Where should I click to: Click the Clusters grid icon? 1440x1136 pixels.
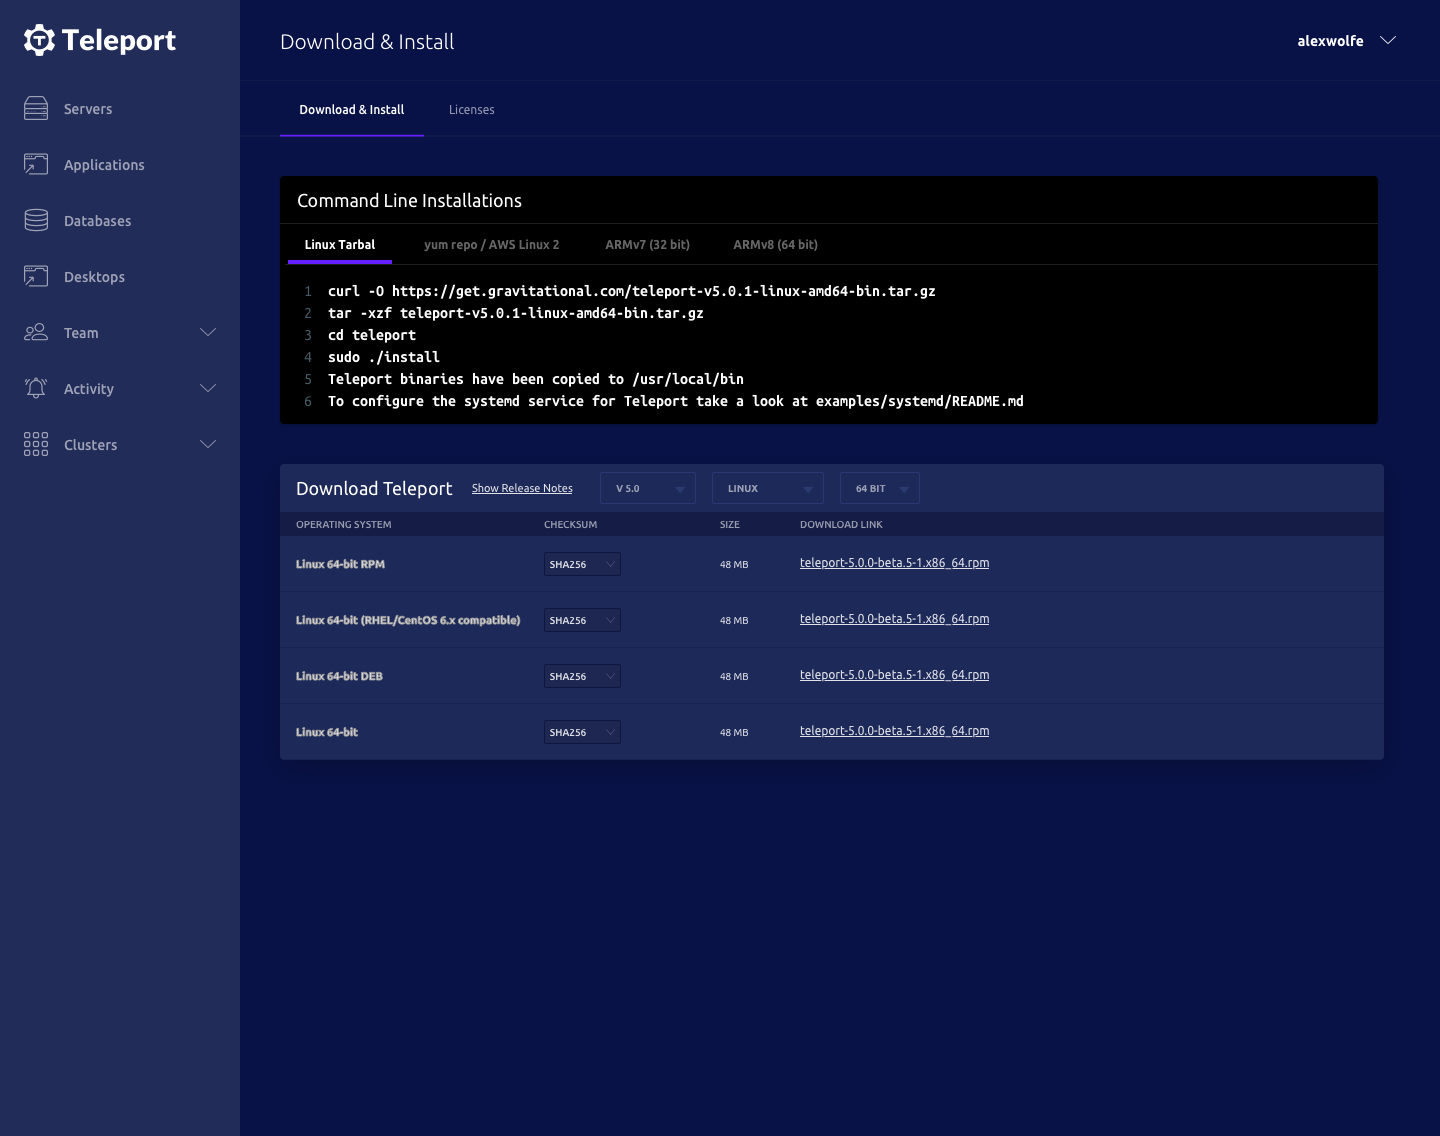click(36, 444)
